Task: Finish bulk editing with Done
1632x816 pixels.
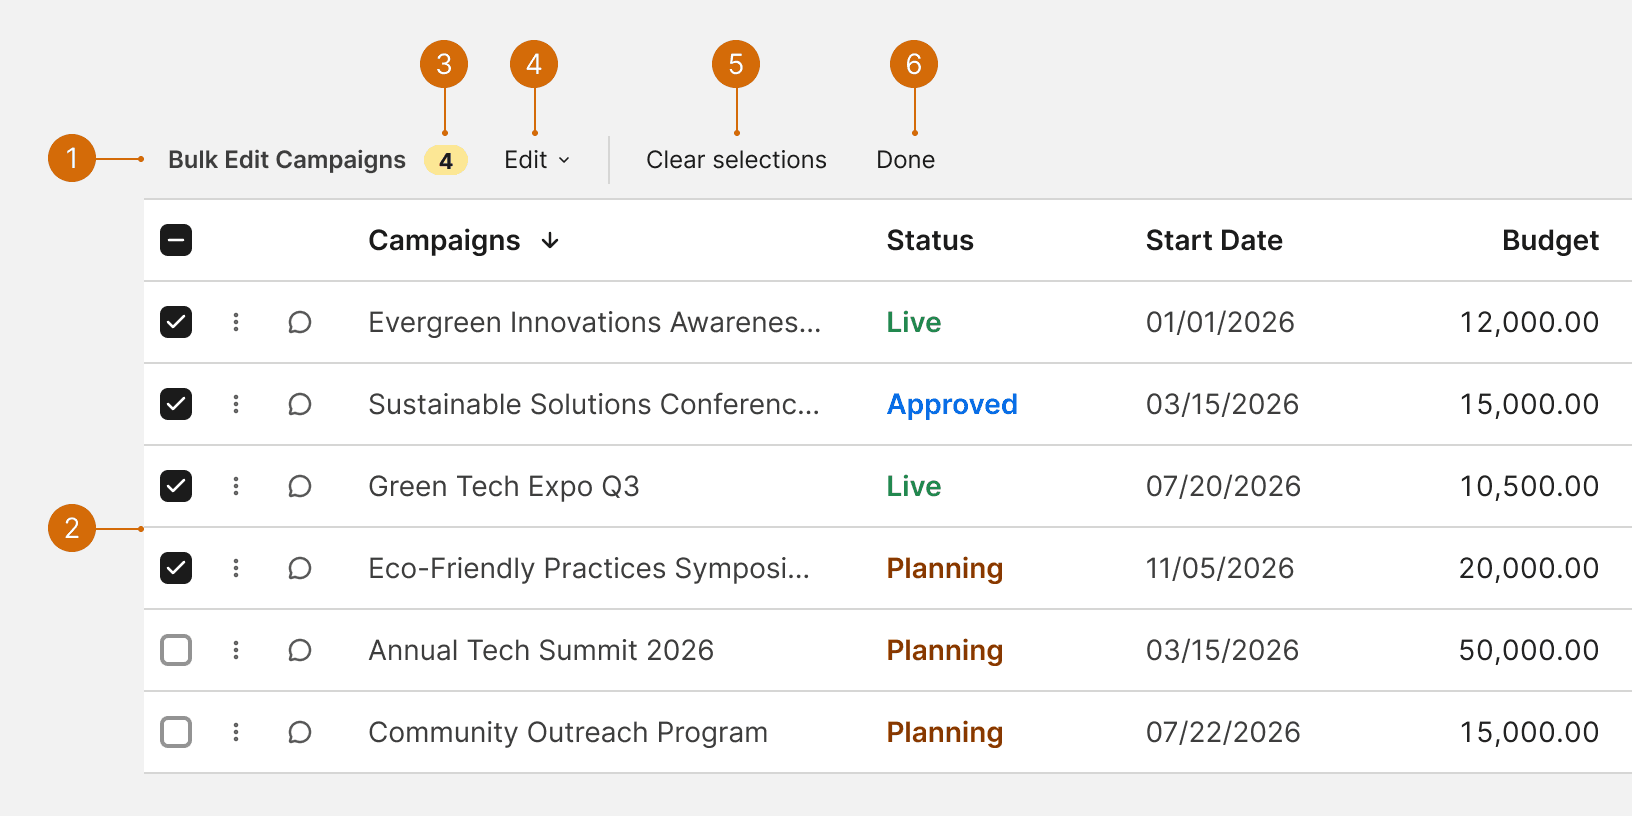Action: point(906,160)
